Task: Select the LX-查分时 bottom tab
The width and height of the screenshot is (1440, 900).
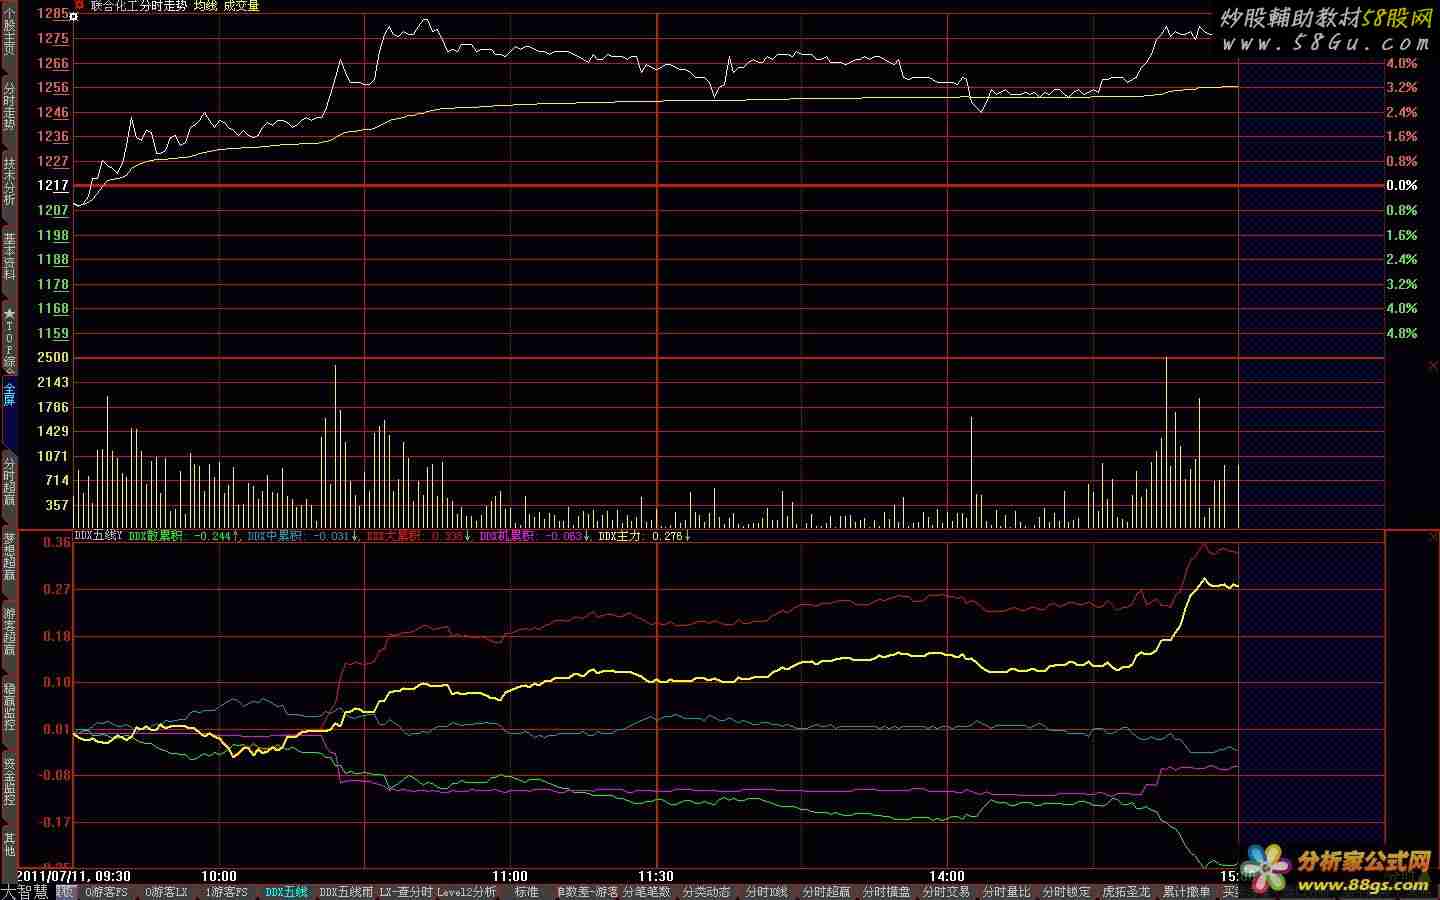Action: pos(407,892)
